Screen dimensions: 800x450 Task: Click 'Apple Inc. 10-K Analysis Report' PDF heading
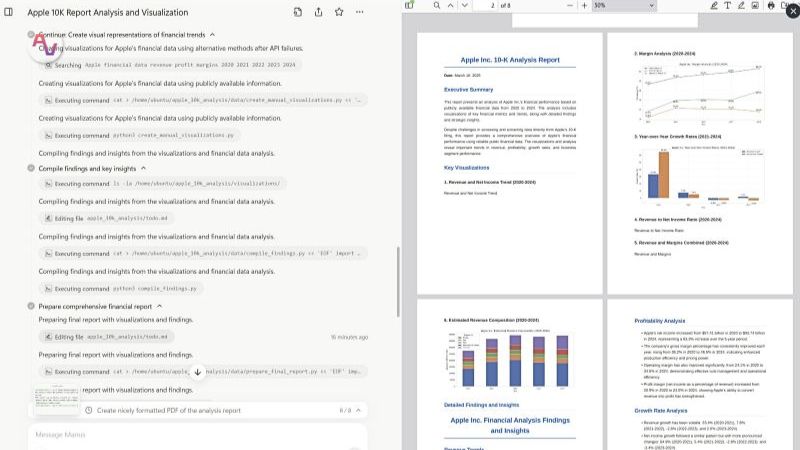[x=510, y=60]
